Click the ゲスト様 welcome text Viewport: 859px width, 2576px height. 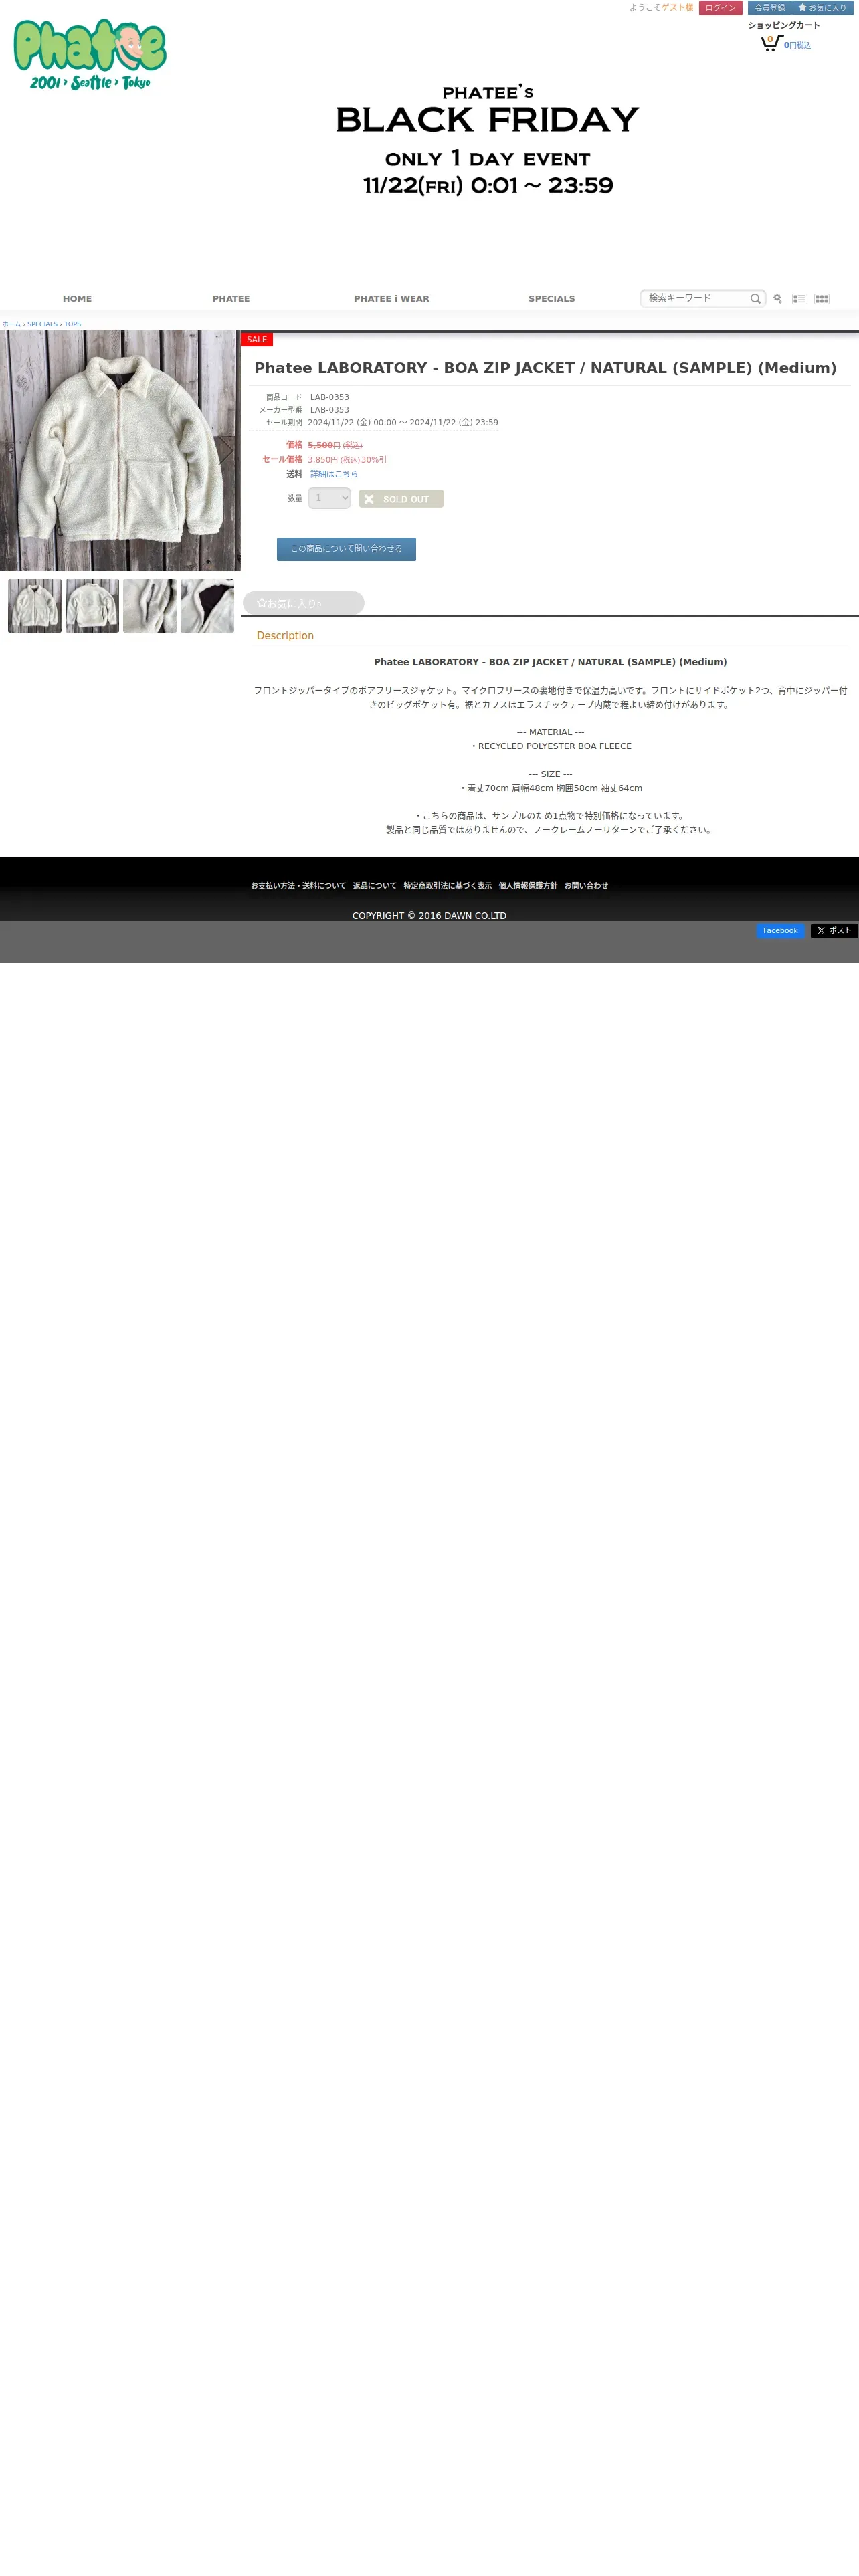tap(677, 8)
